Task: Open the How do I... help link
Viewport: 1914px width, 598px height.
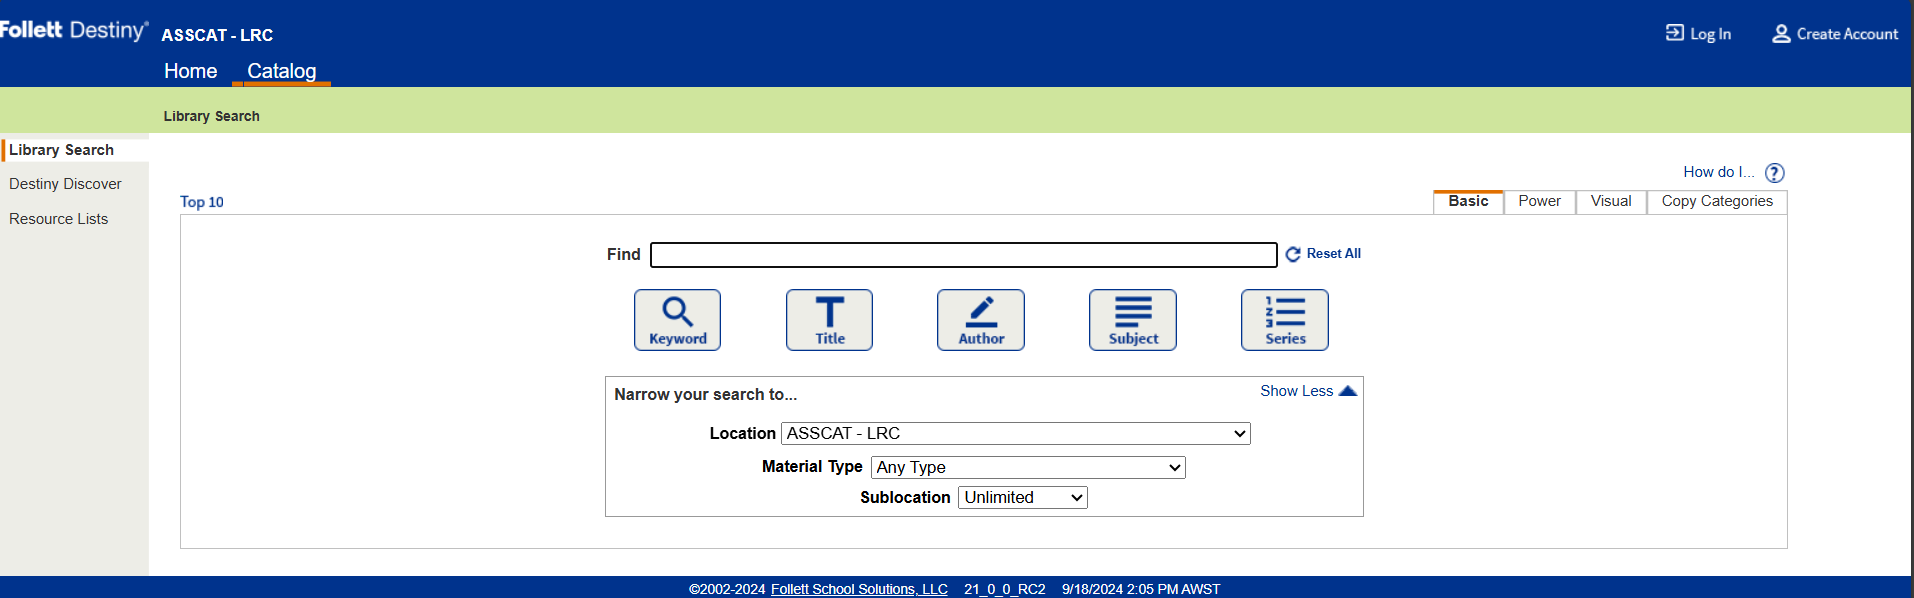Action: click(x=1718, y=172)
